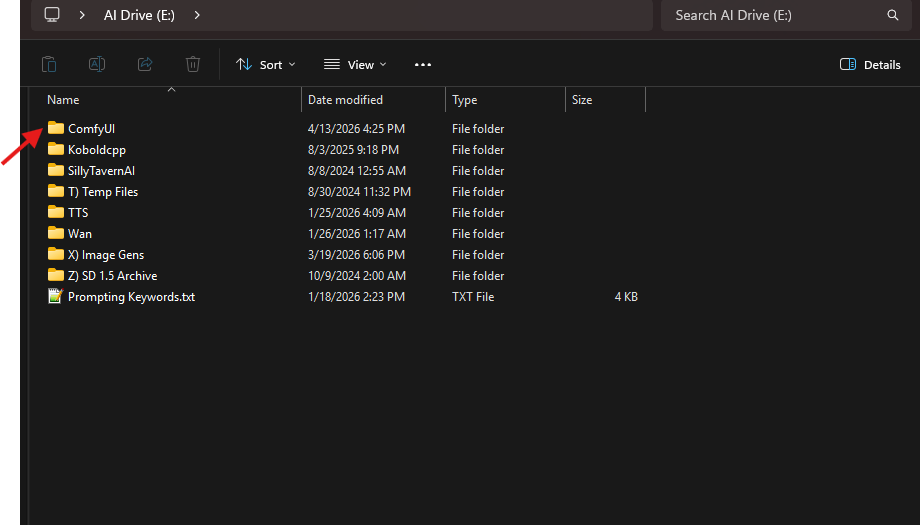Click the Delete trash can icon
Image resolution: width=920 pixels, height=525 pixels.
[x=193, y=64]
